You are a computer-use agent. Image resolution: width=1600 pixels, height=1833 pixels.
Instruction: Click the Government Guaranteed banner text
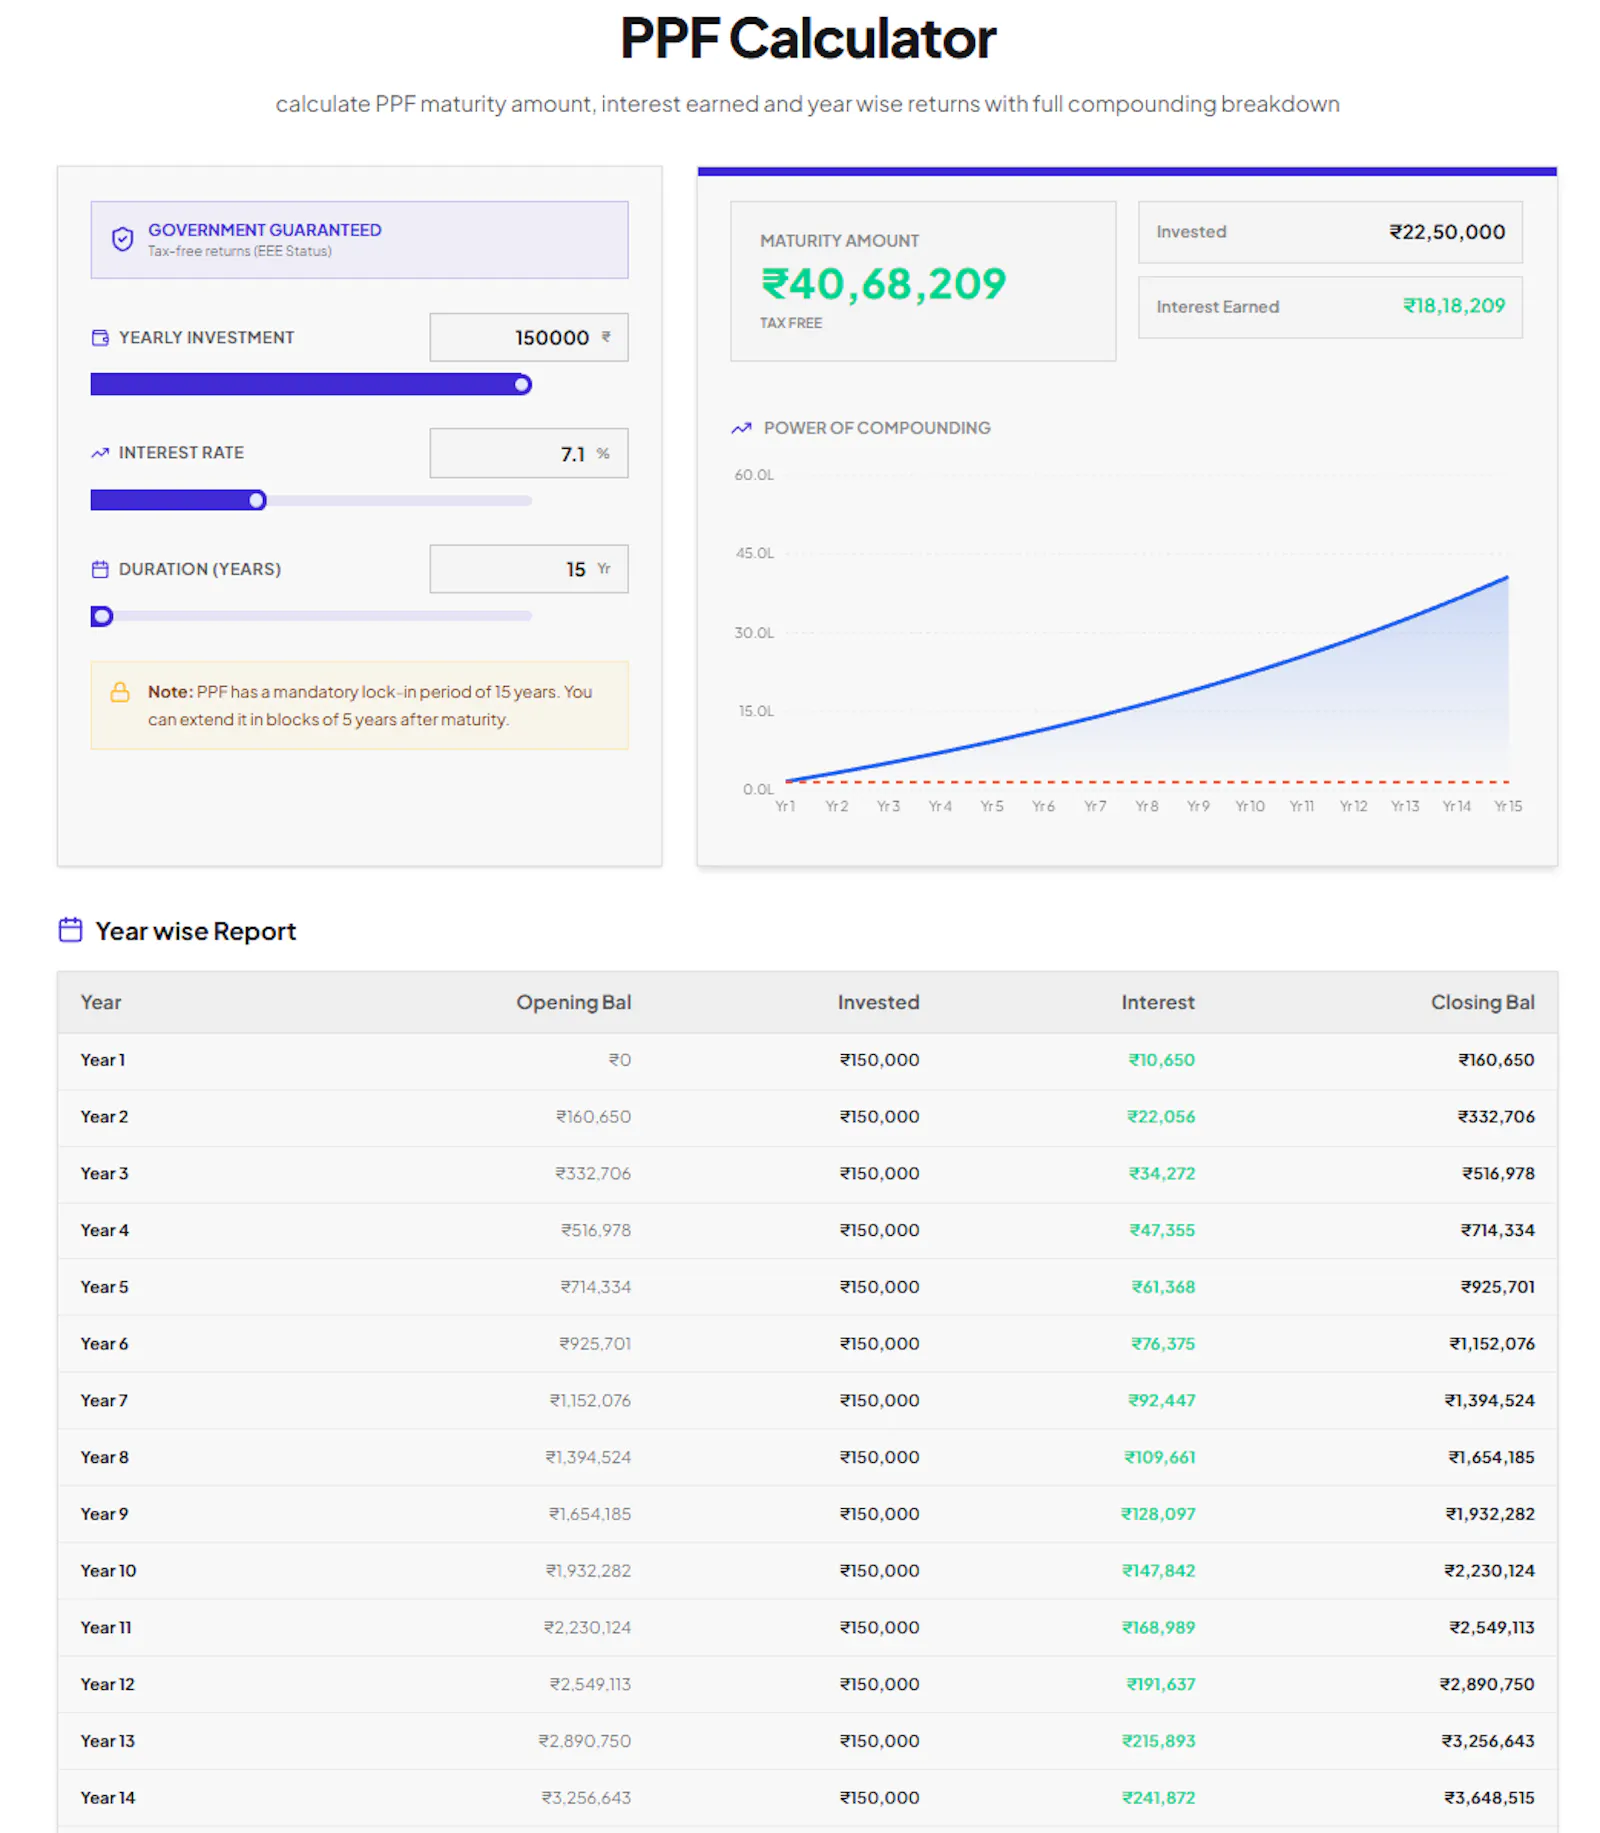265,230
